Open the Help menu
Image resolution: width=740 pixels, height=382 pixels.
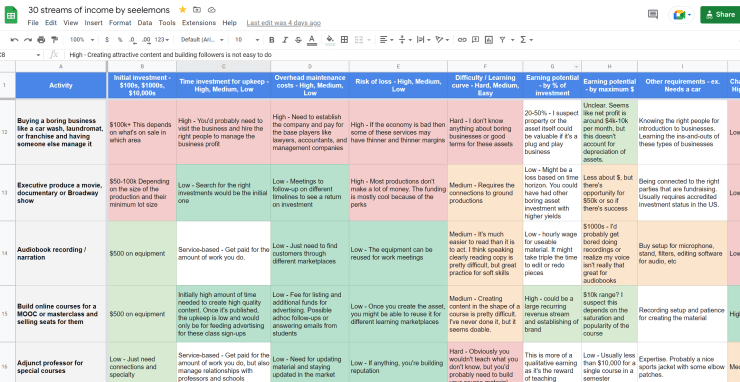coord(229,23)
